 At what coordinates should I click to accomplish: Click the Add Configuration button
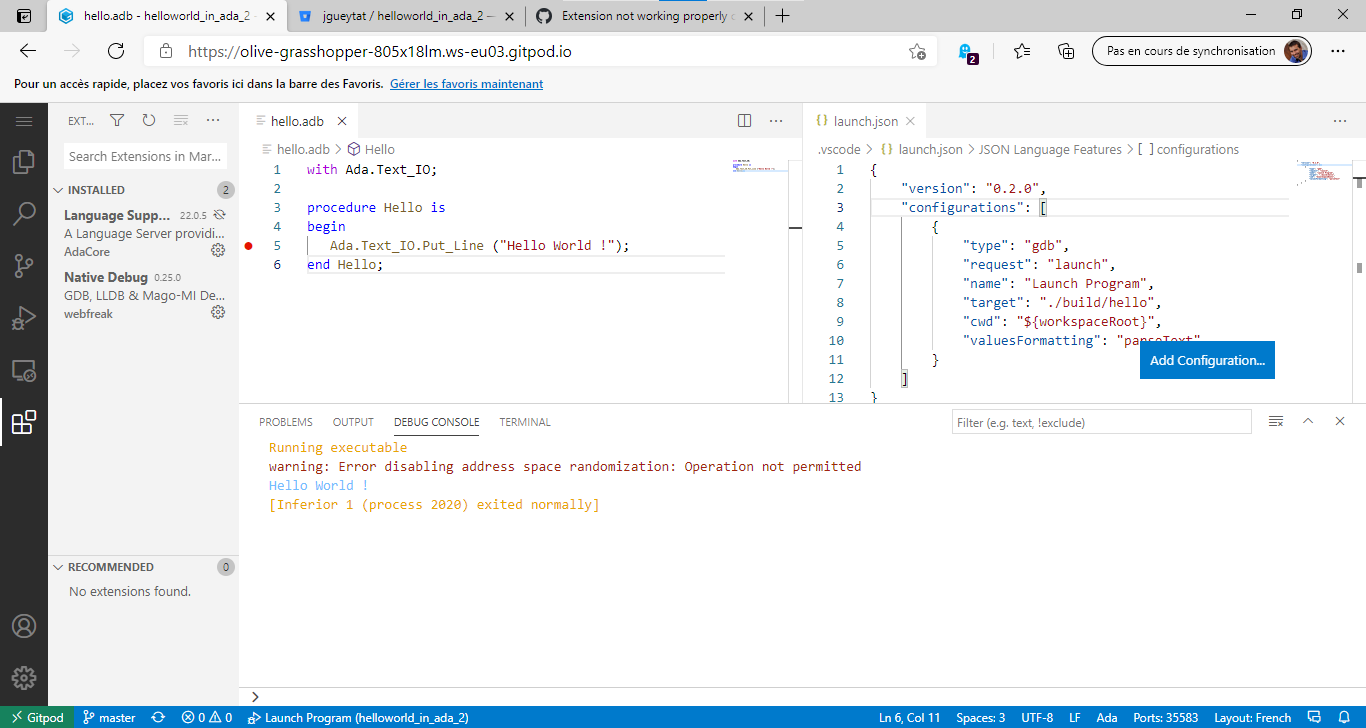click(1206, 359)
